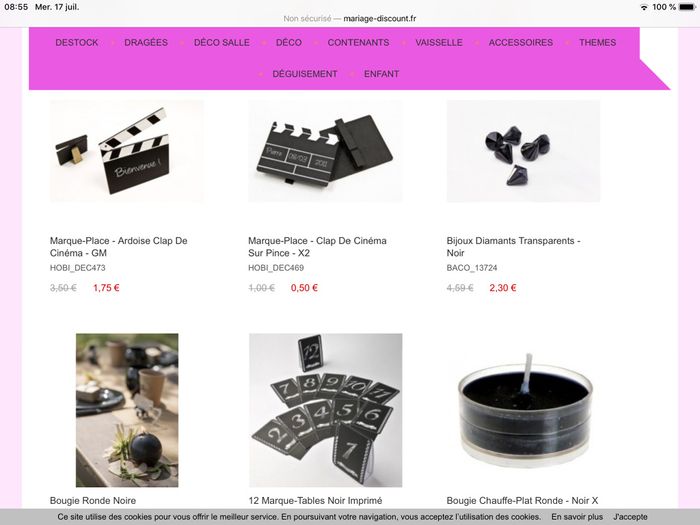
Task: Go to the DÉGUISEMENT category
Action: [x=305, y=74]
